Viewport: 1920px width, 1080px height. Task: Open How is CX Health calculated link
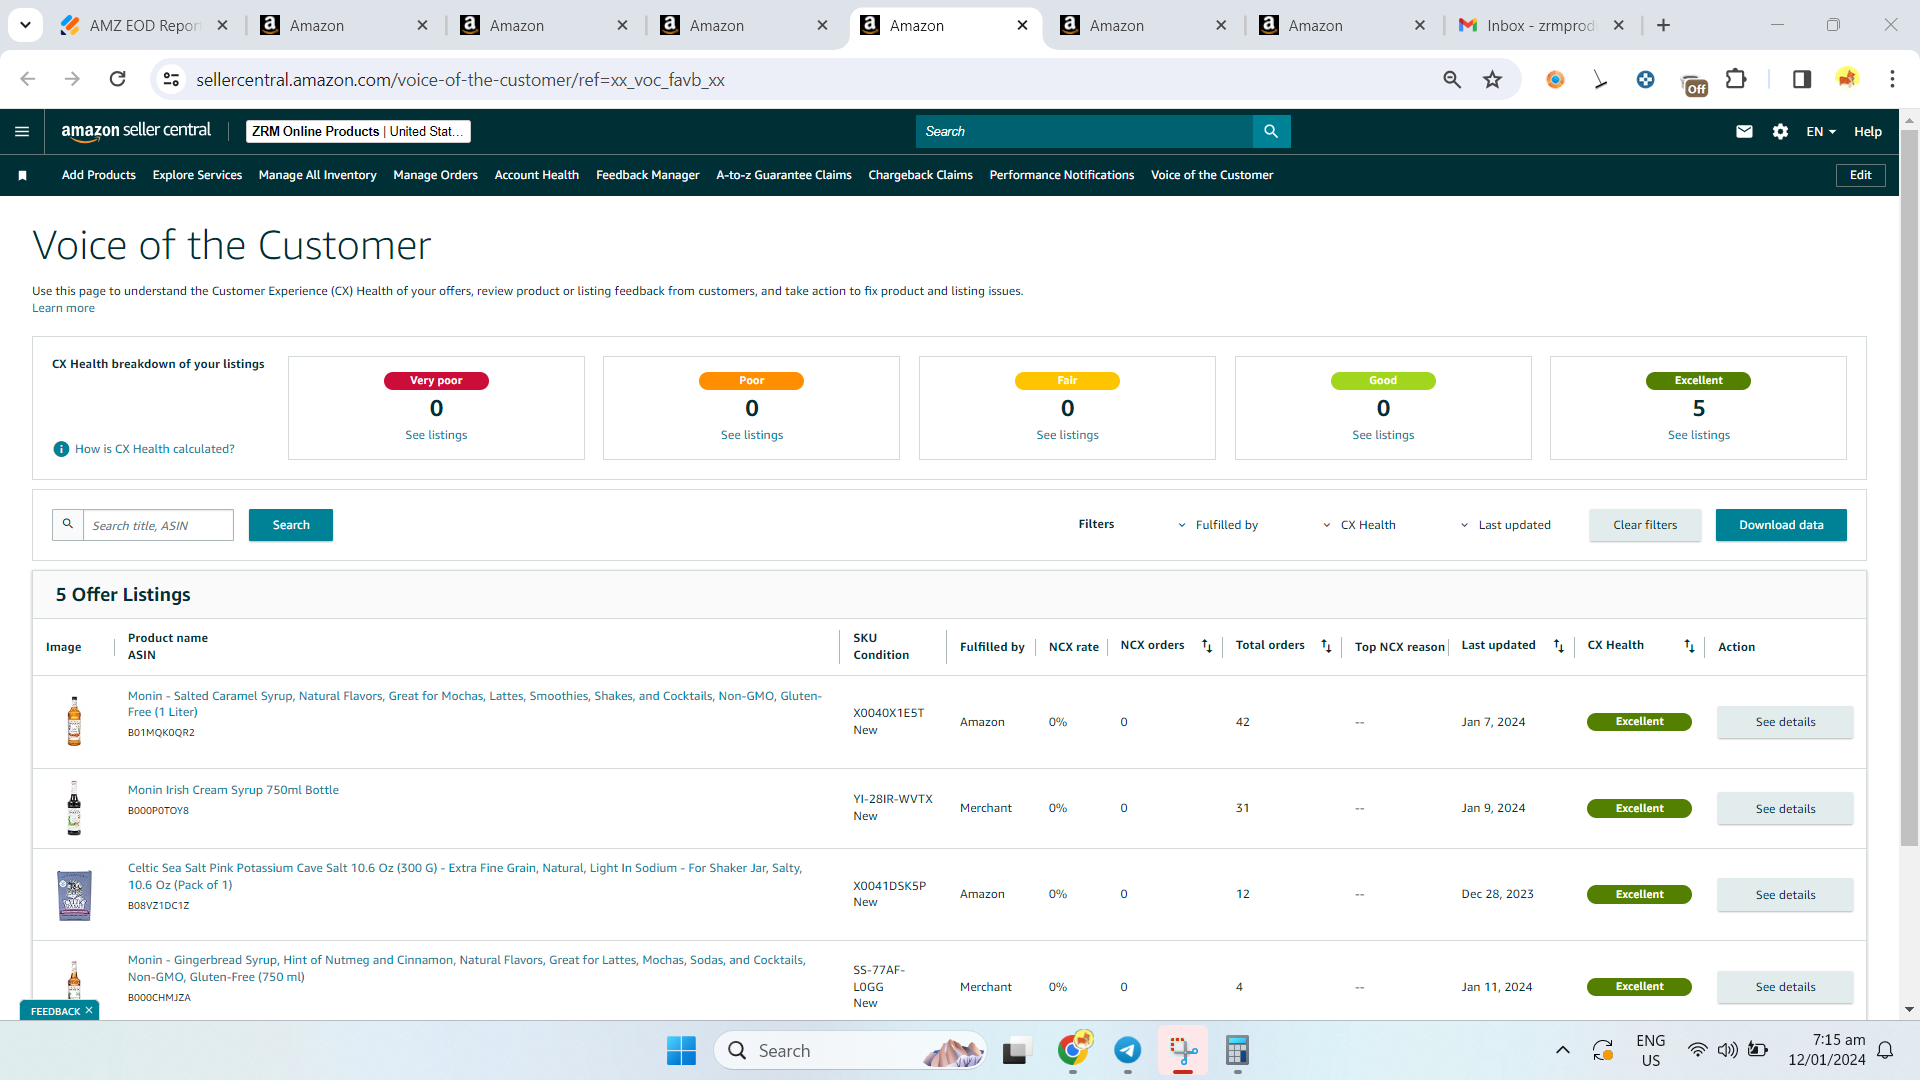pos(155,449)
